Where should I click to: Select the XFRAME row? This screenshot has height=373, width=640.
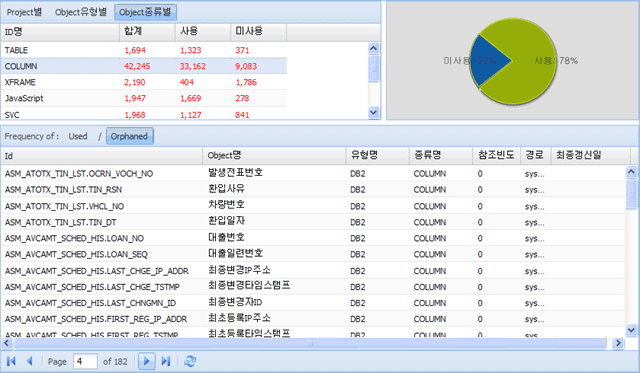coord(144,82)
